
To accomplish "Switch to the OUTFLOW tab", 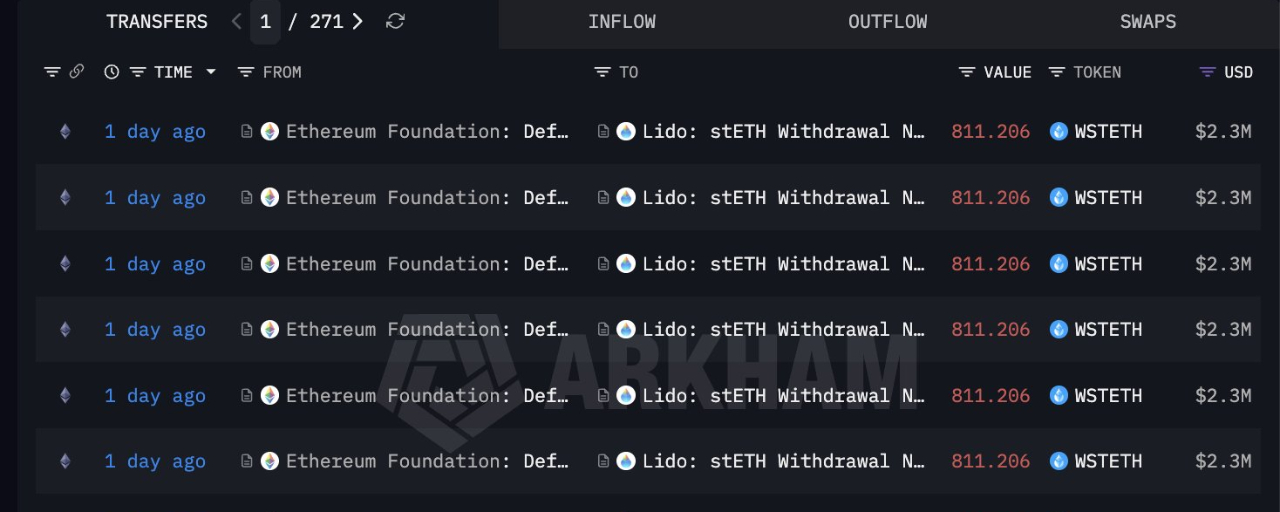I will (x=887, y=22).
